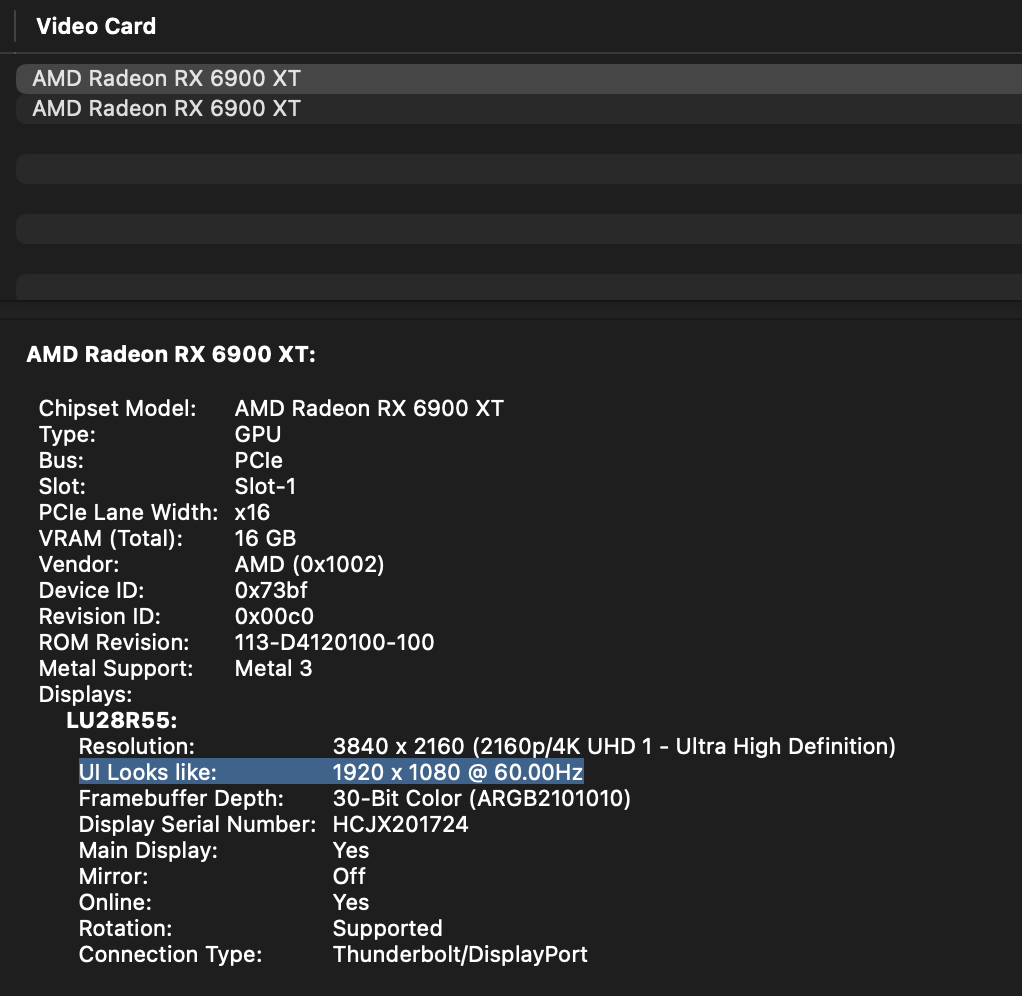Click the Slot value Slot-1
Image resolution: width=1022 pixels, height=996 pixels.
click(x=265, y=486)
